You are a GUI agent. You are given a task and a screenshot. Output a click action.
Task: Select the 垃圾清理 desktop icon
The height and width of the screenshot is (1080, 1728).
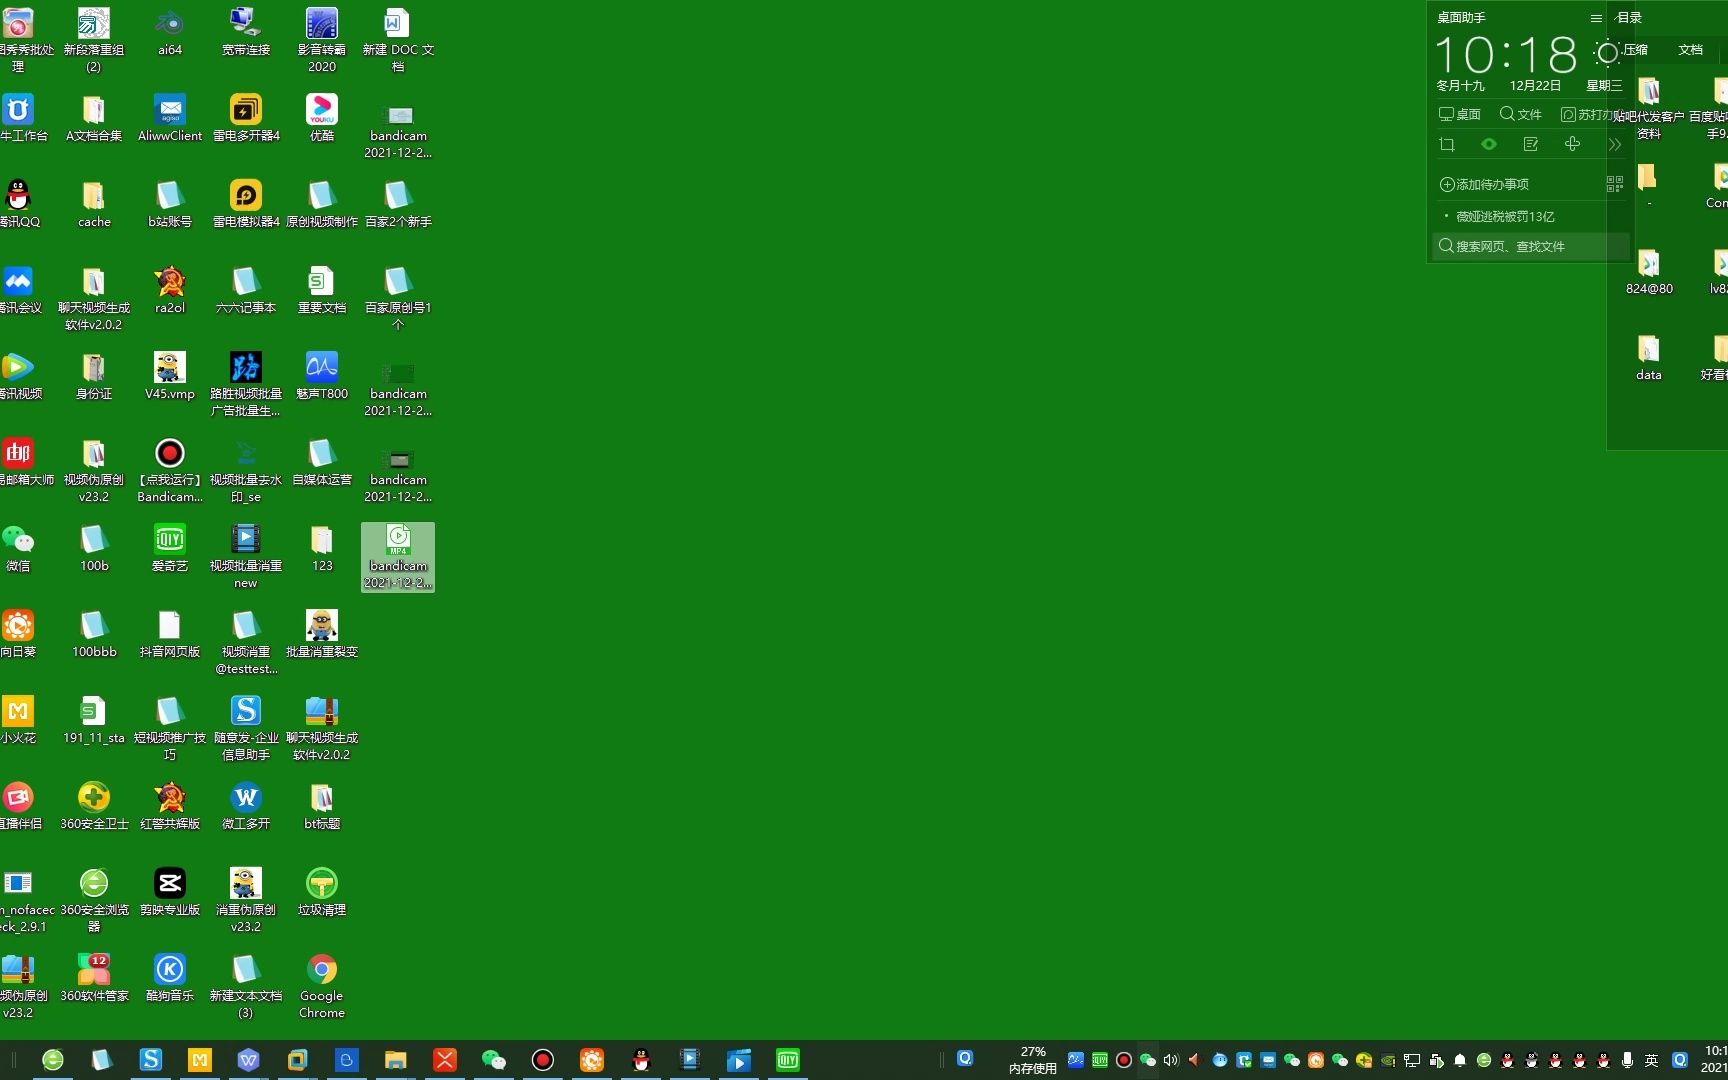coord(322,892)
